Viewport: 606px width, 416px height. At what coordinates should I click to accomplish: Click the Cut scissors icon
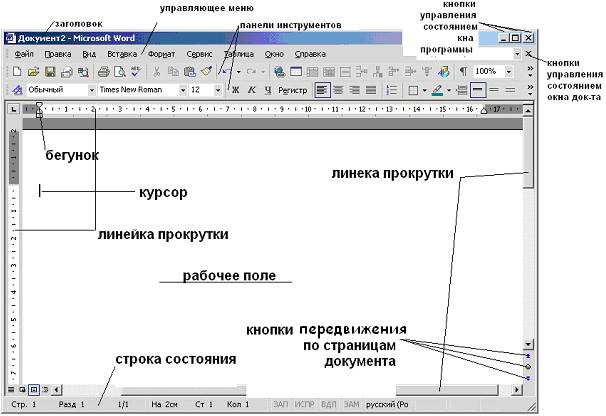[x=156, y=72]
